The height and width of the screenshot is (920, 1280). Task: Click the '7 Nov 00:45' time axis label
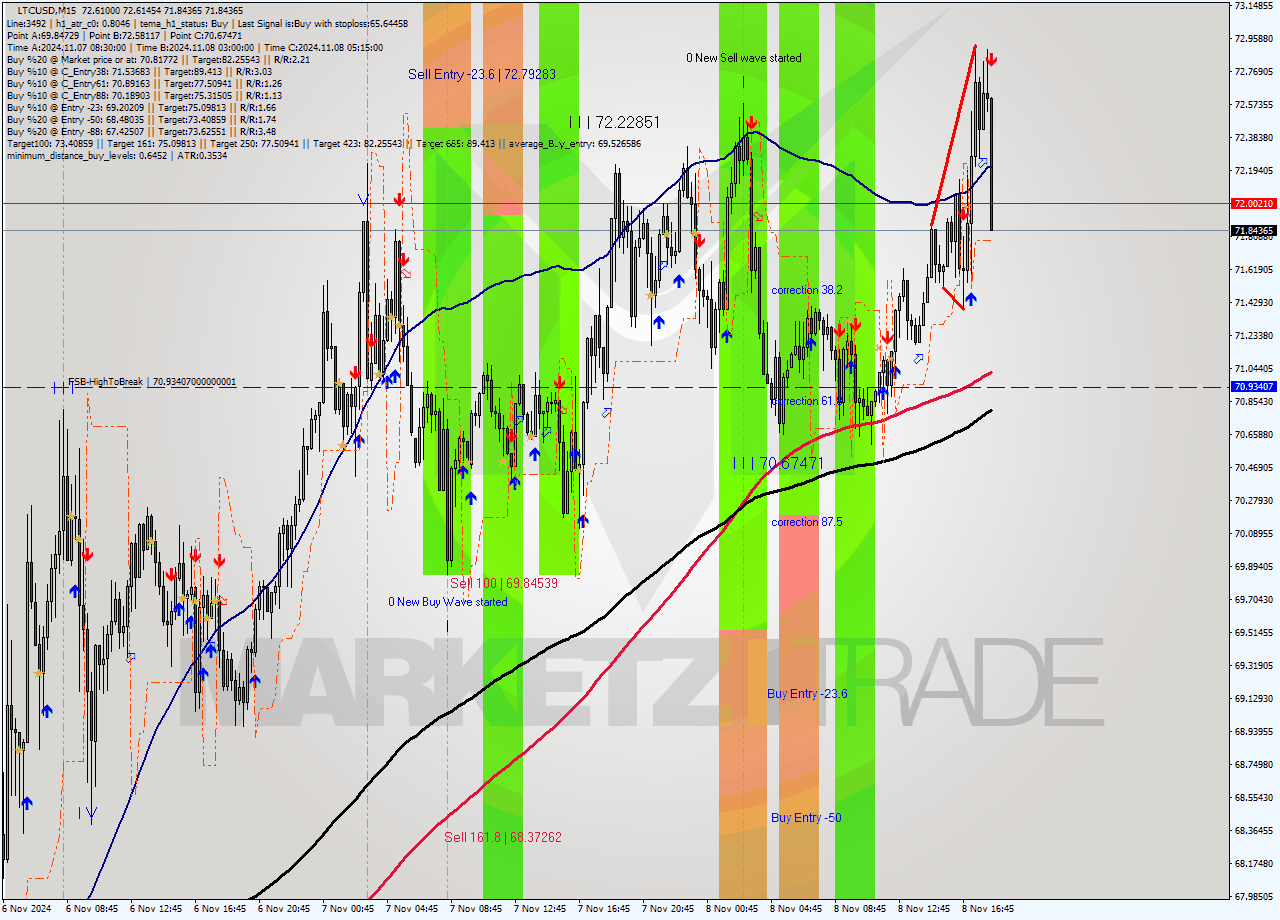click(348, 909)
